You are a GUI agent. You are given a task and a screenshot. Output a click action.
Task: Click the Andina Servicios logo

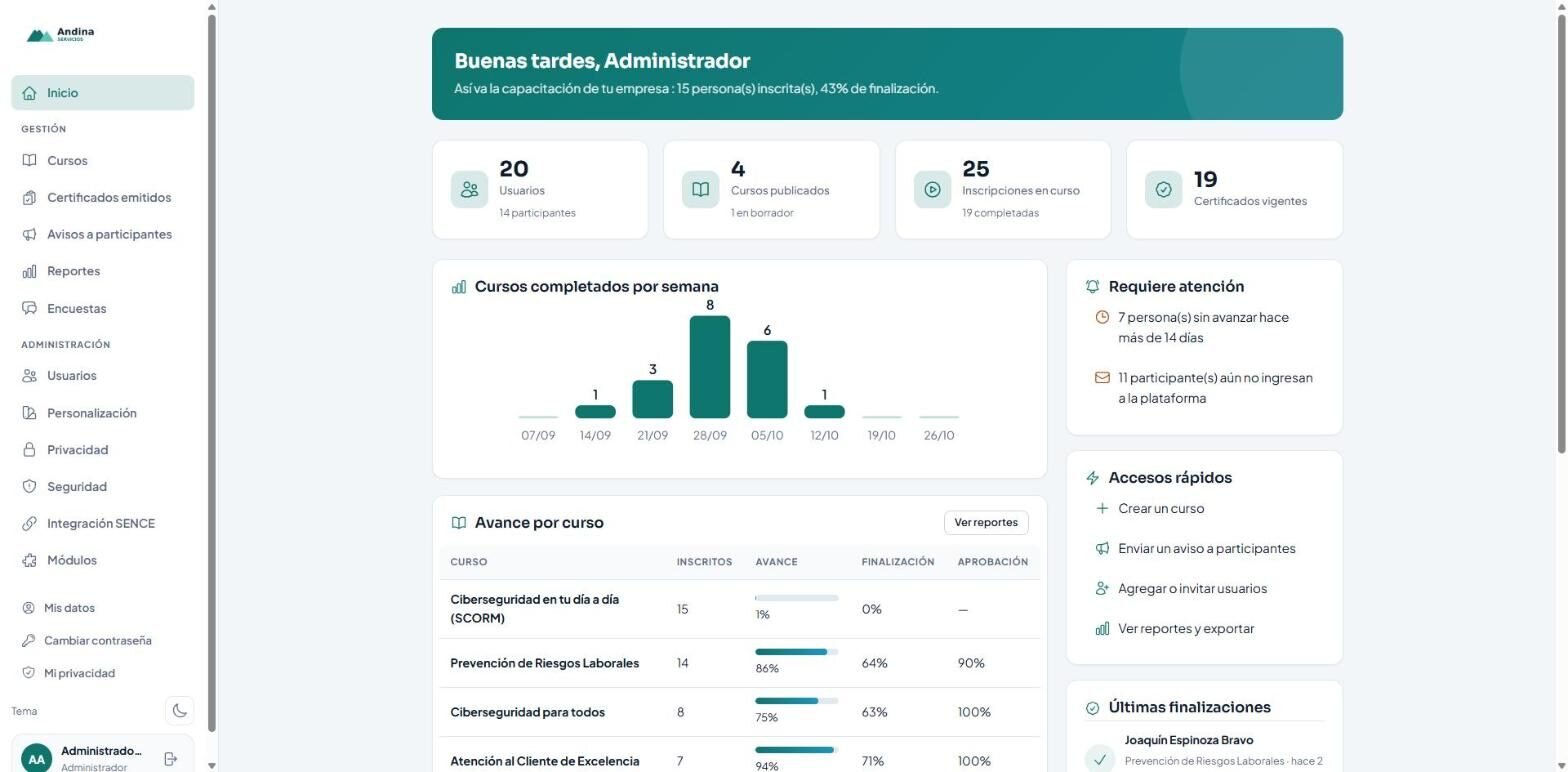tap(60, 35)
